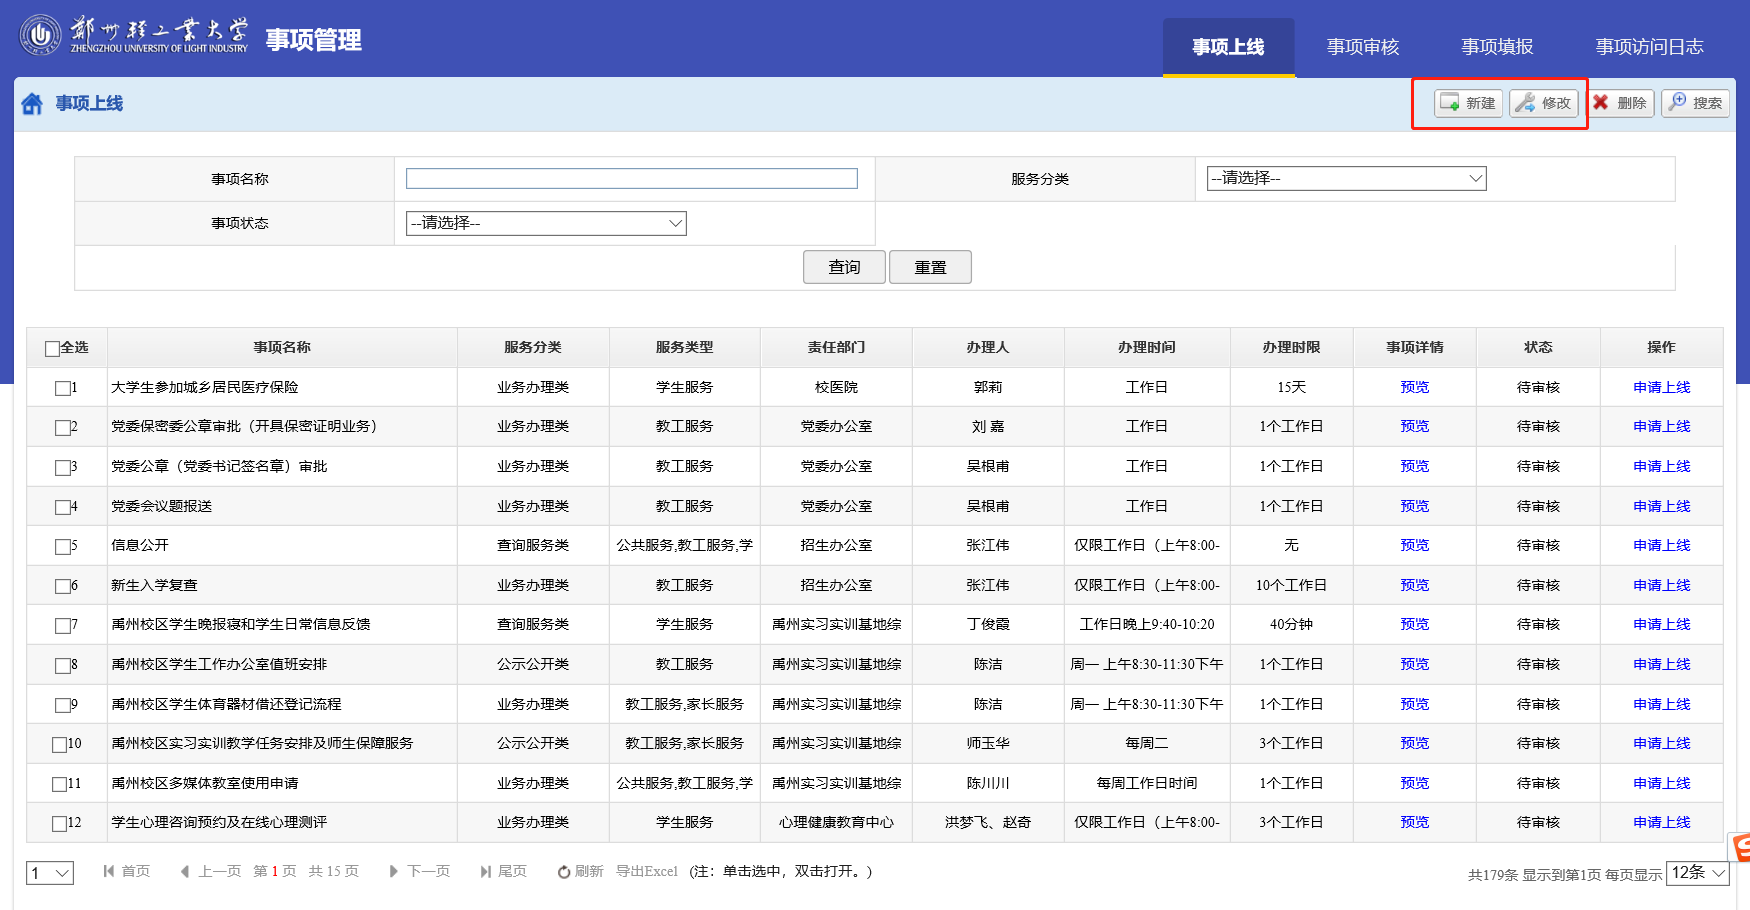Click 导出Excel export link
The image size is (1750, 910).
[647, 871]
